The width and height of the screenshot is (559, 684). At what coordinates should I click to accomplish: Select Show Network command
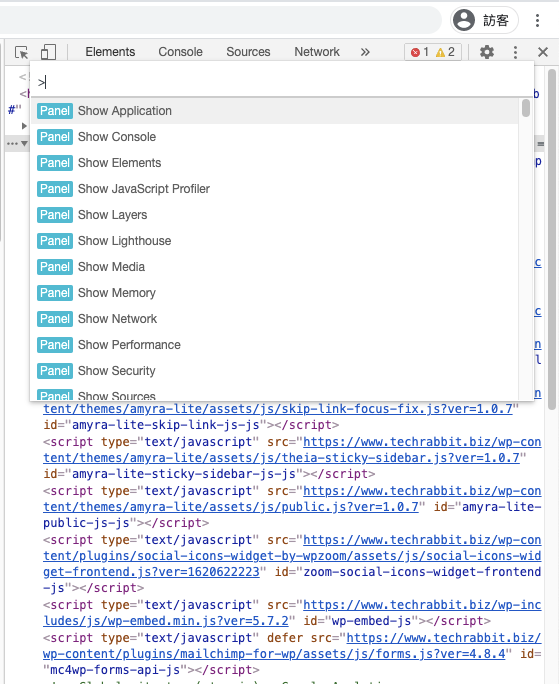[x=274, y=319]
